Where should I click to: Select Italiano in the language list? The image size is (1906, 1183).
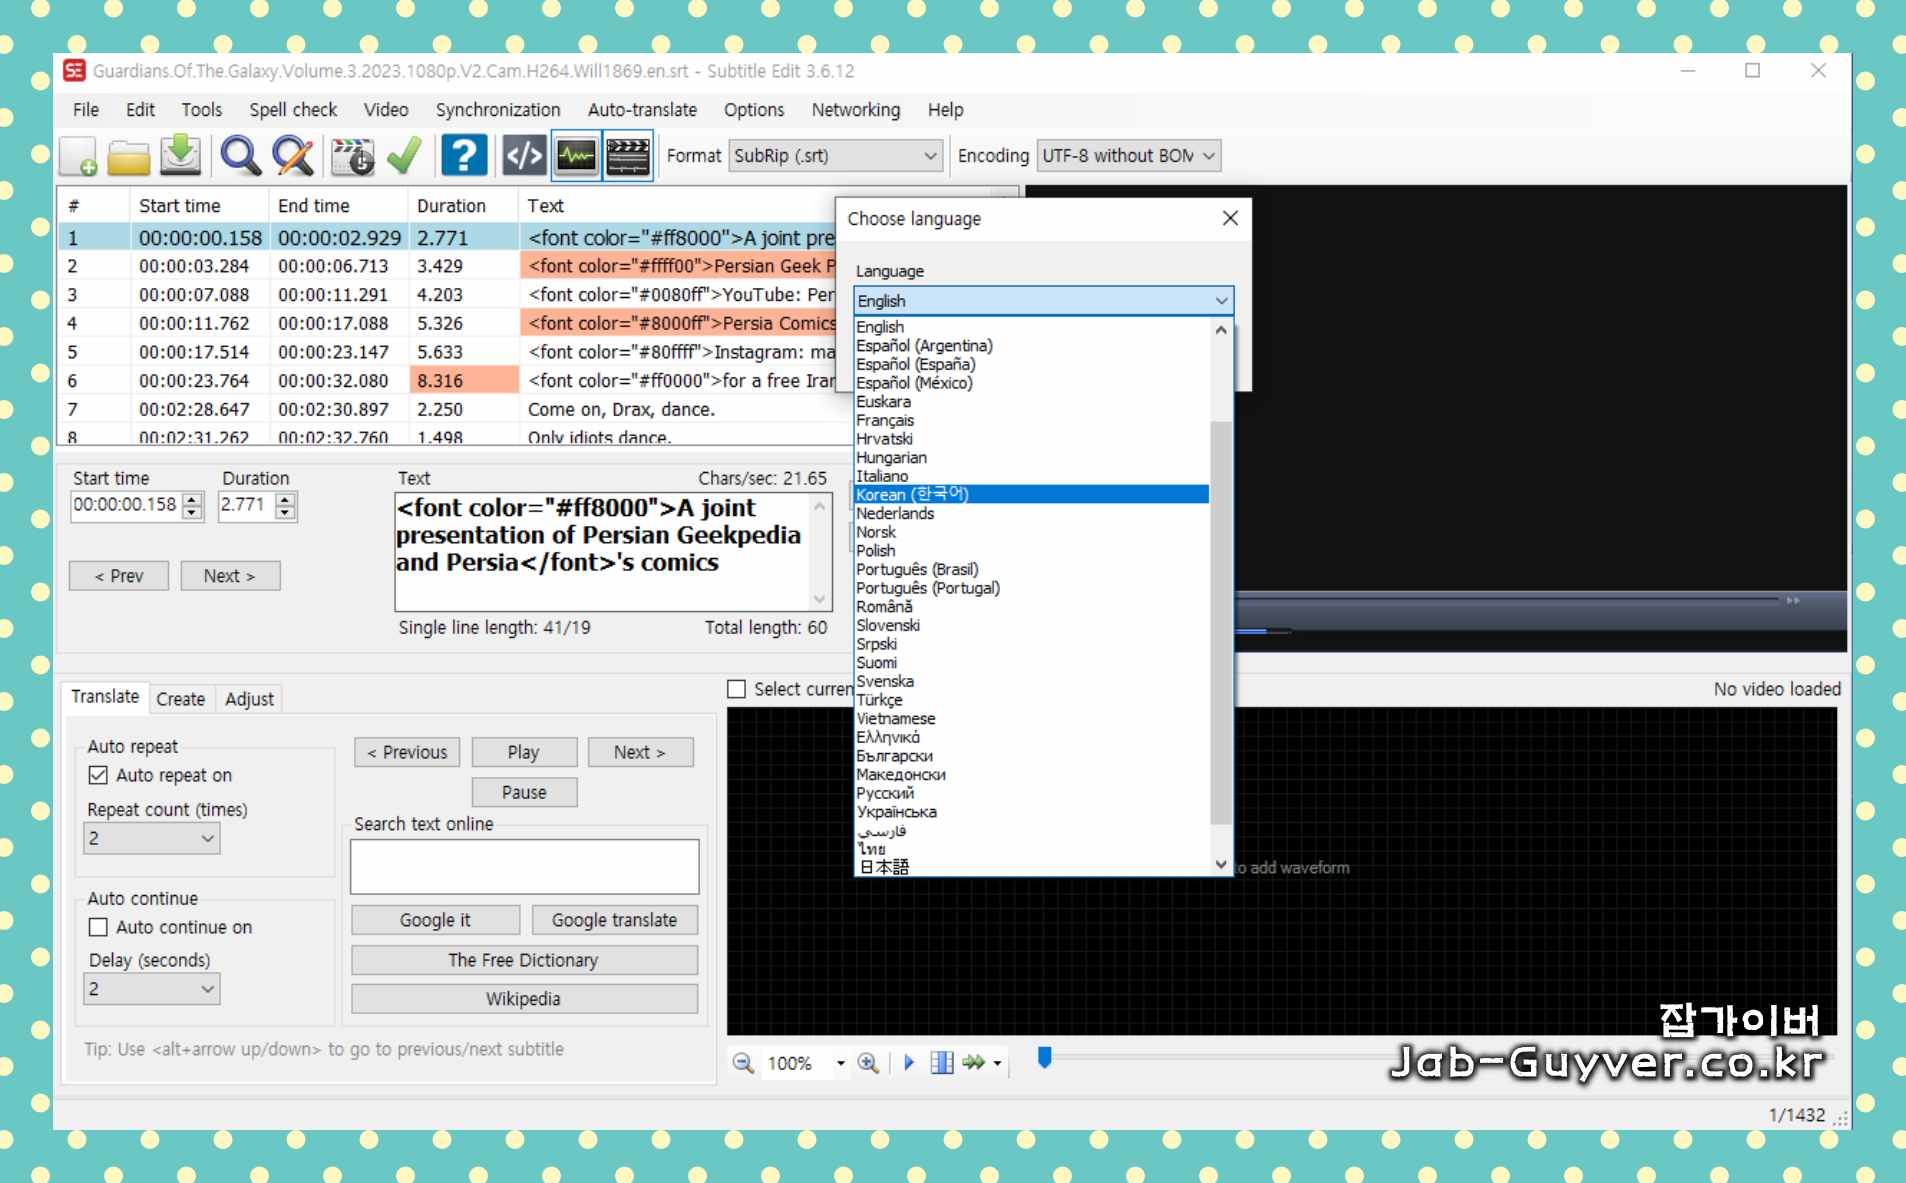coord(1032,476)
